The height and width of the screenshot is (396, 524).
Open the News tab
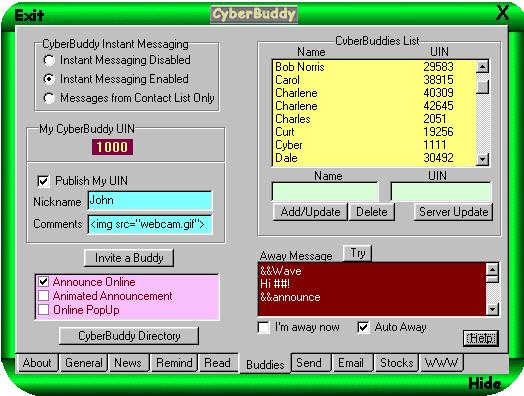[x=128, y=363]
